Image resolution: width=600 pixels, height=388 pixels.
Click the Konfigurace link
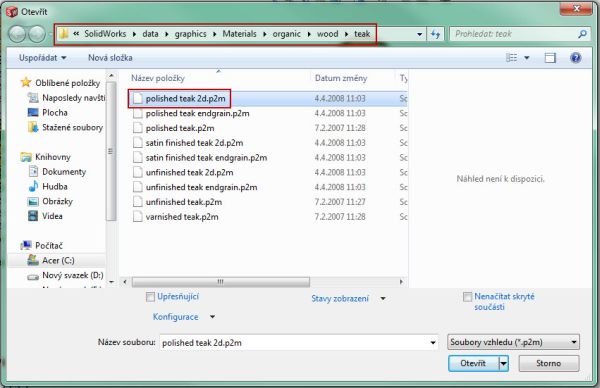[176, 317]
